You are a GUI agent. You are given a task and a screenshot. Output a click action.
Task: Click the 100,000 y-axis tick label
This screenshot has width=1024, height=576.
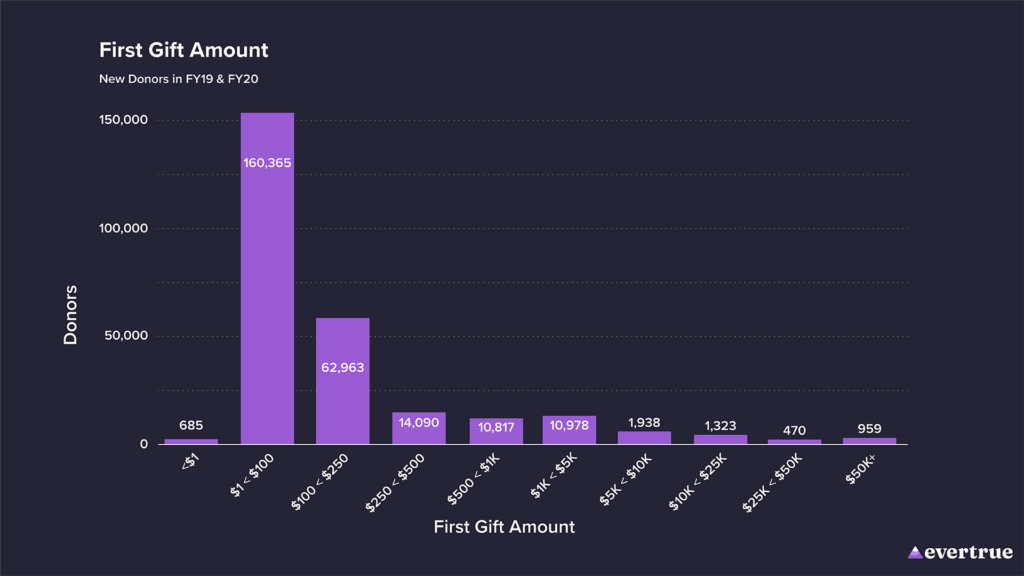click(123, 228)
